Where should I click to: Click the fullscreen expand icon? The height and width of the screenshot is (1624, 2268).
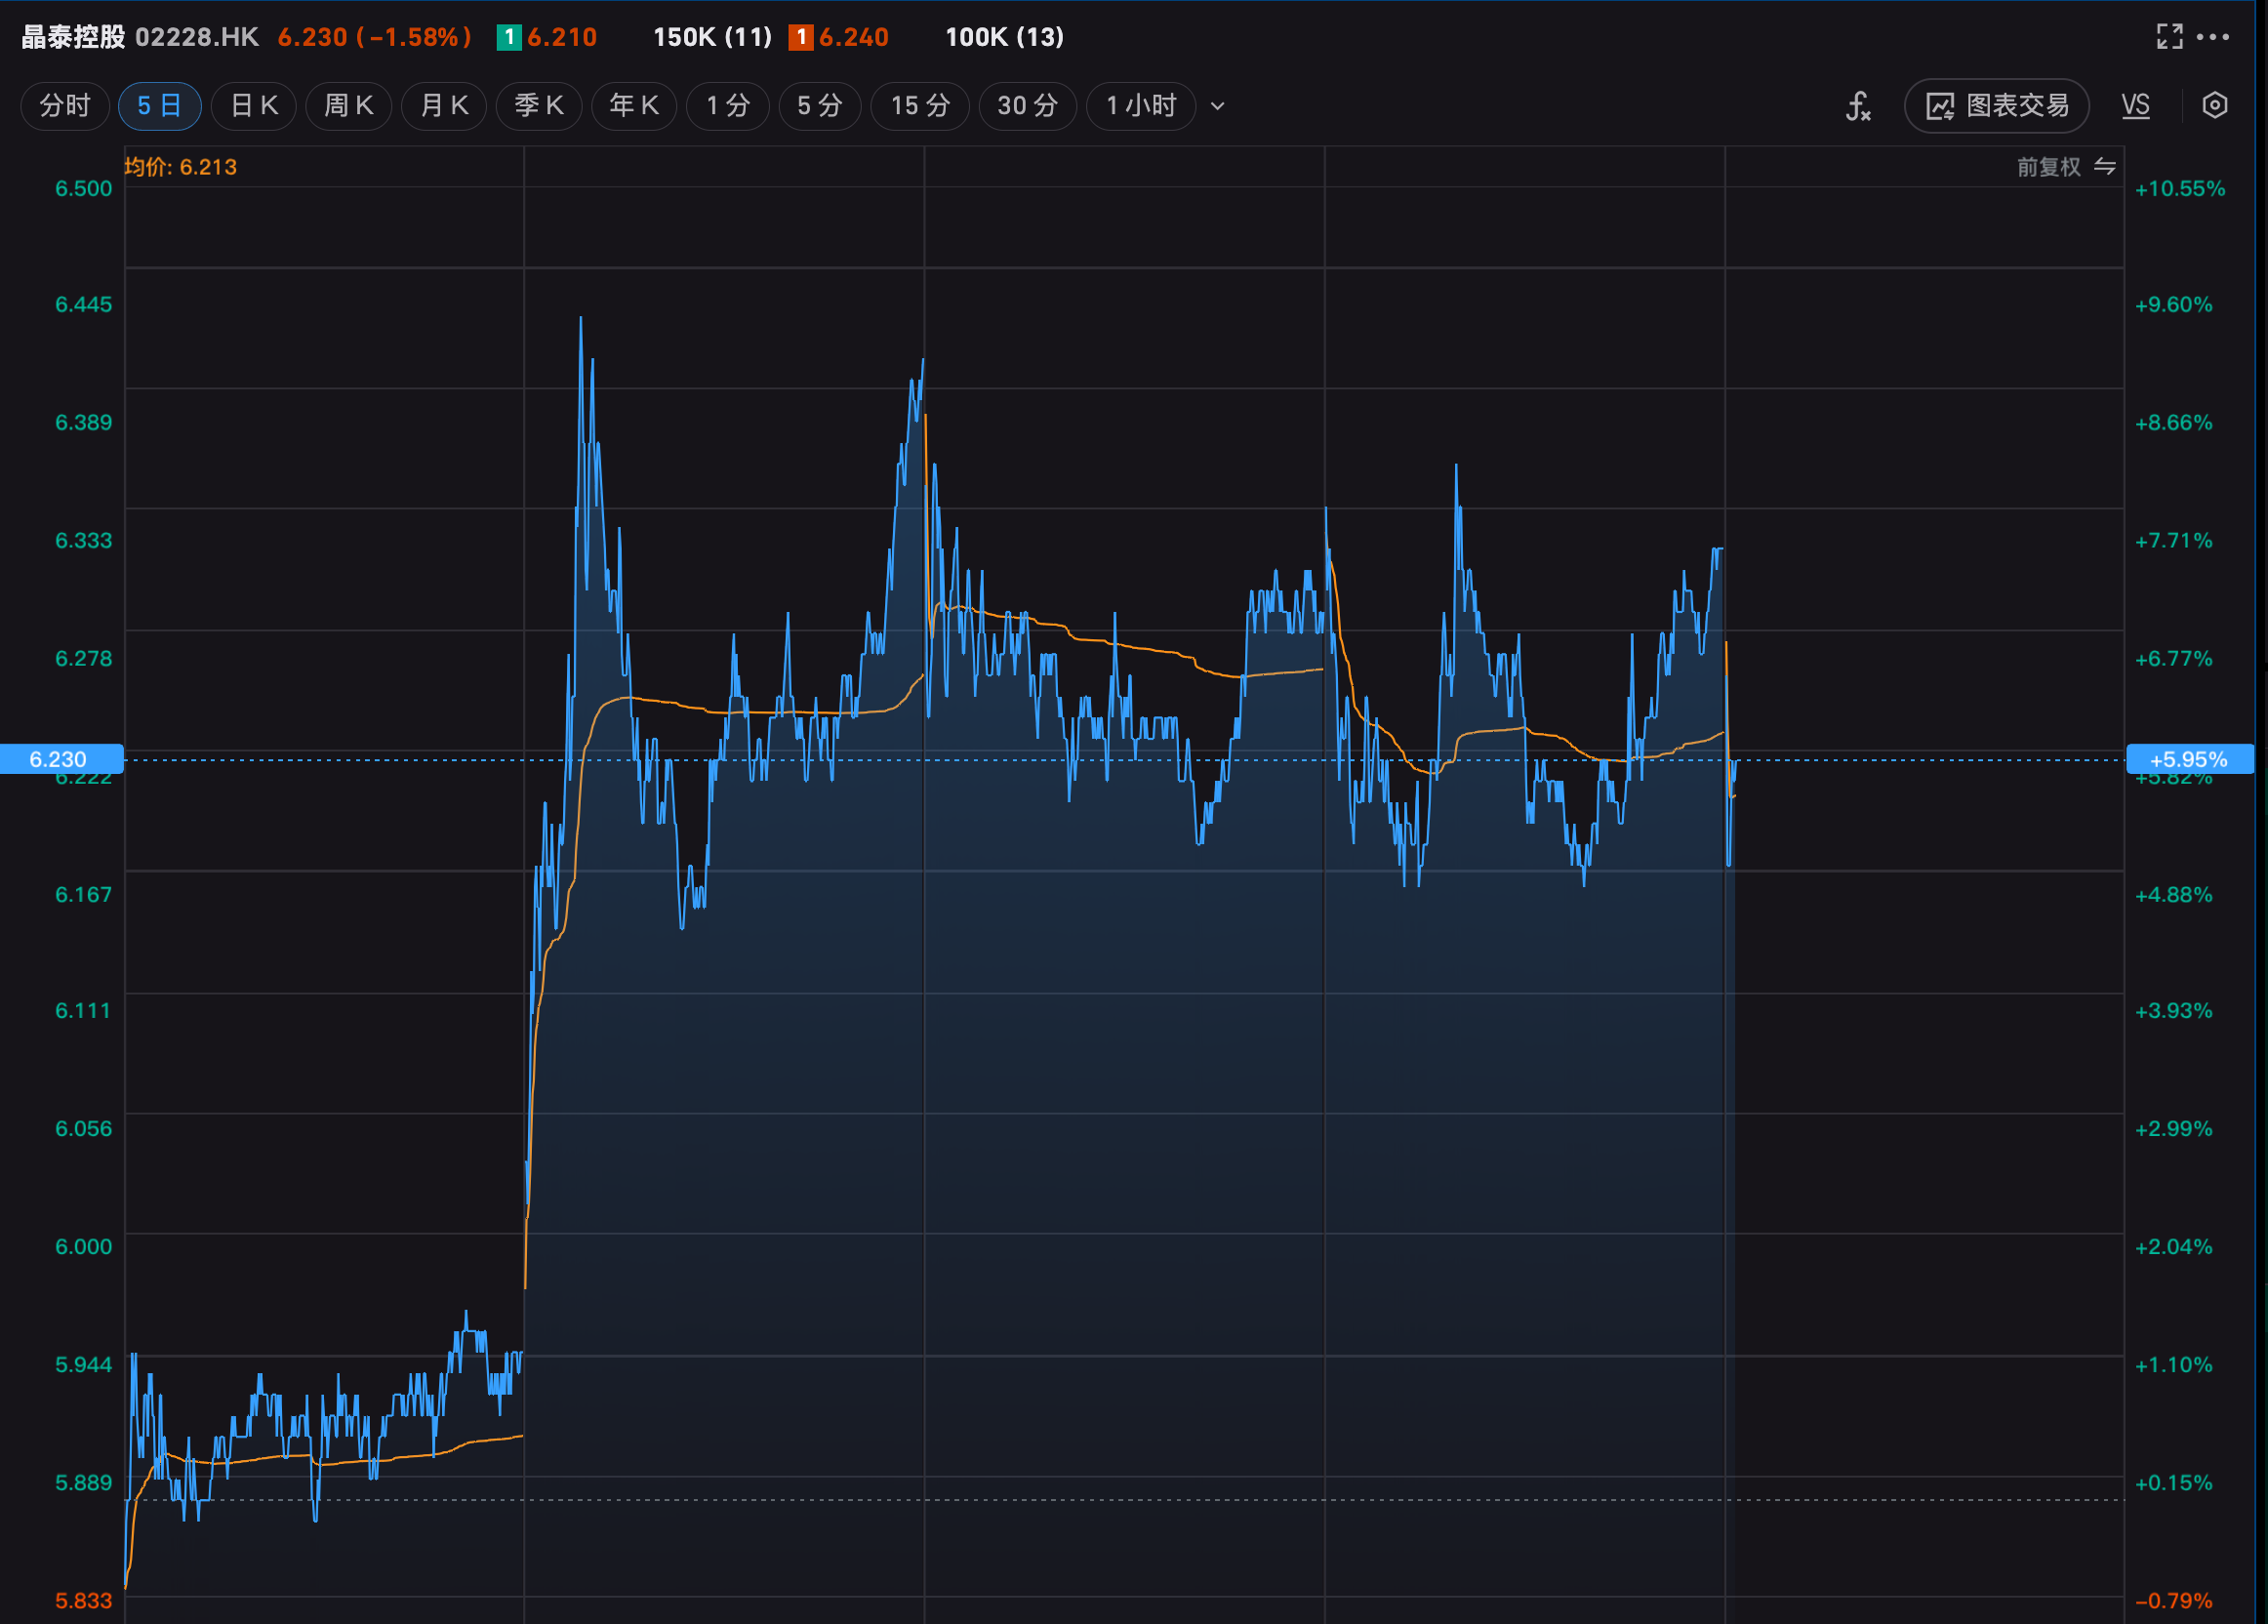click(2169, 37)
